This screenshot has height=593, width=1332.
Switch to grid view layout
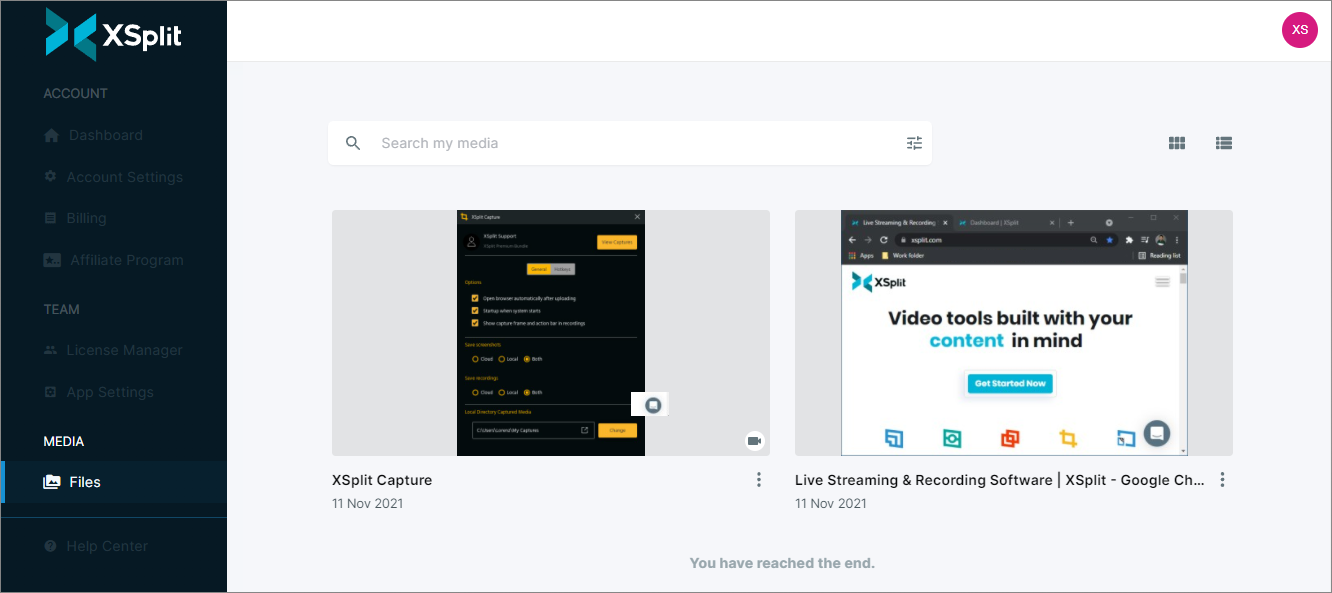tap(1177, 143)
